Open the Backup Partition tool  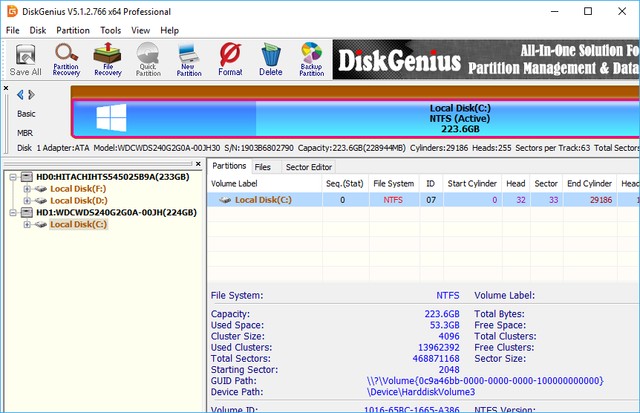click(x=311, y=60)
